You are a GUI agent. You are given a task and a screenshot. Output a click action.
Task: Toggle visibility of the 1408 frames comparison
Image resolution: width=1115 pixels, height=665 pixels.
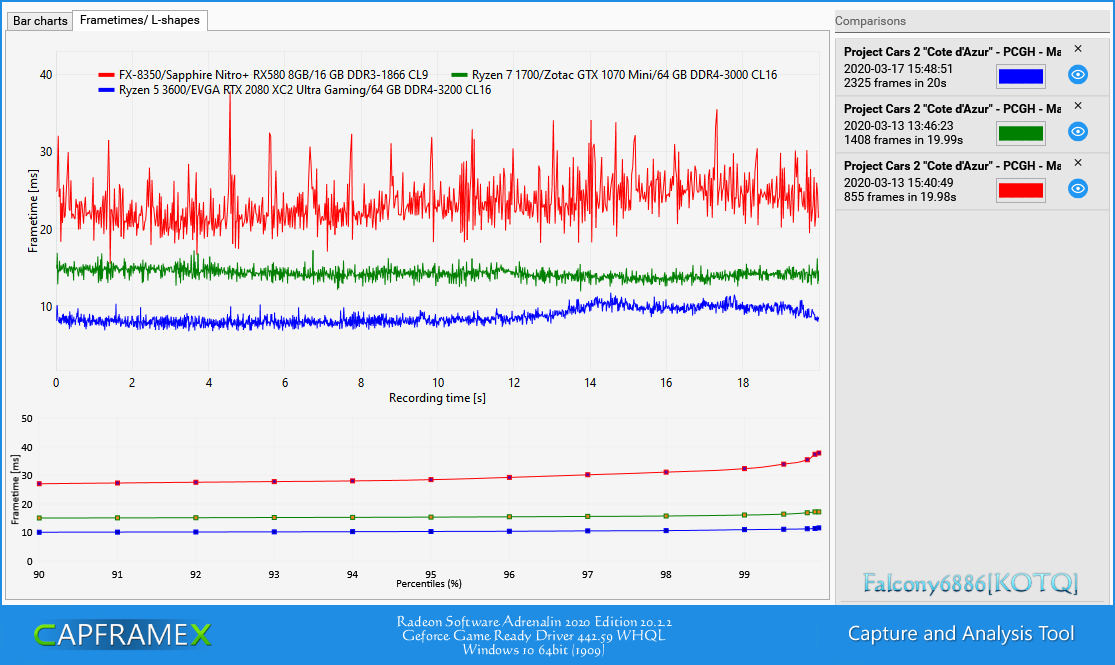point(1078,132)
